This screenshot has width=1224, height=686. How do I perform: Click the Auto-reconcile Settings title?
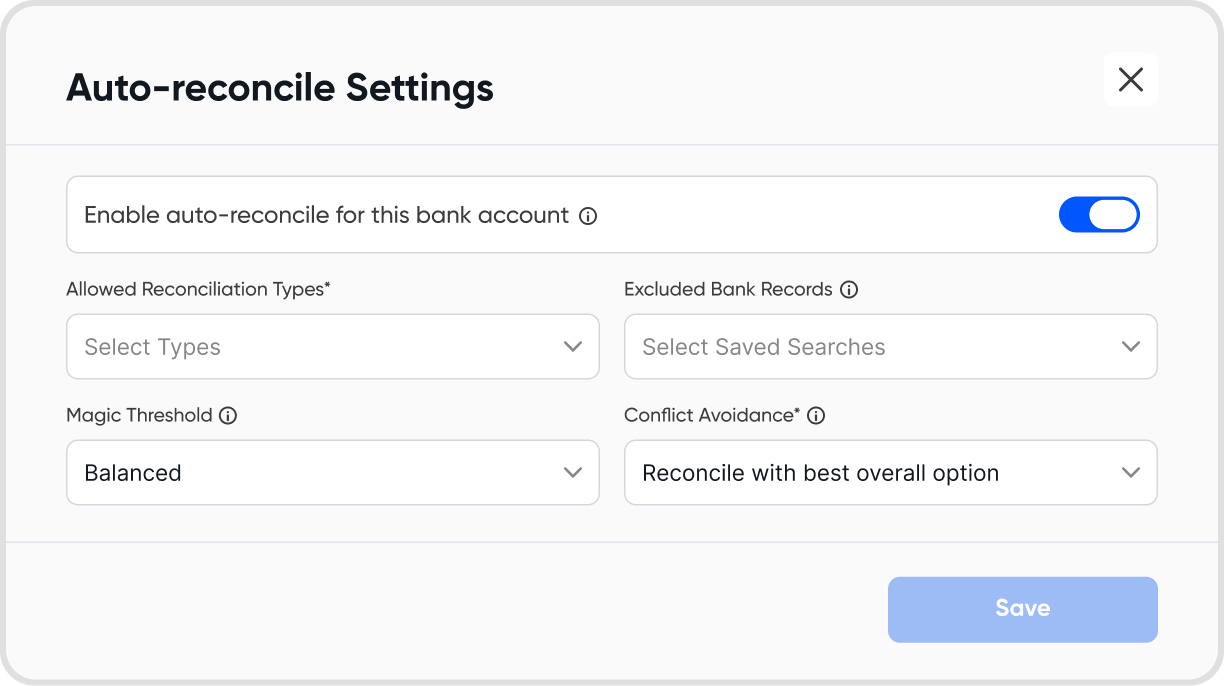click(280, 88)
